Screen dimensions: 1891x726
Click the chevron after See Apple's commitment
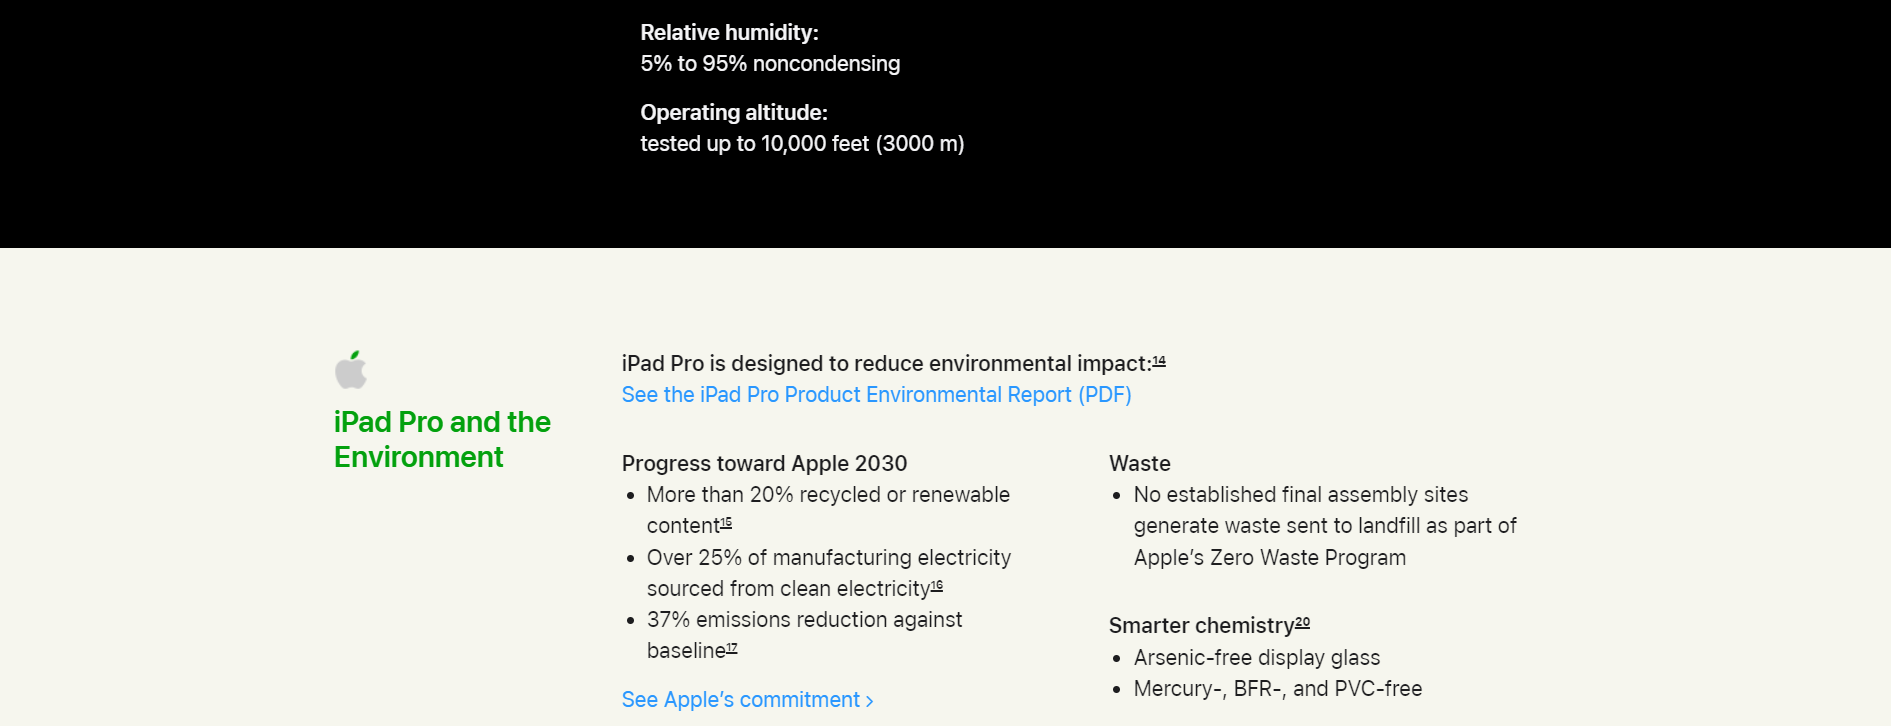(869, 701)
